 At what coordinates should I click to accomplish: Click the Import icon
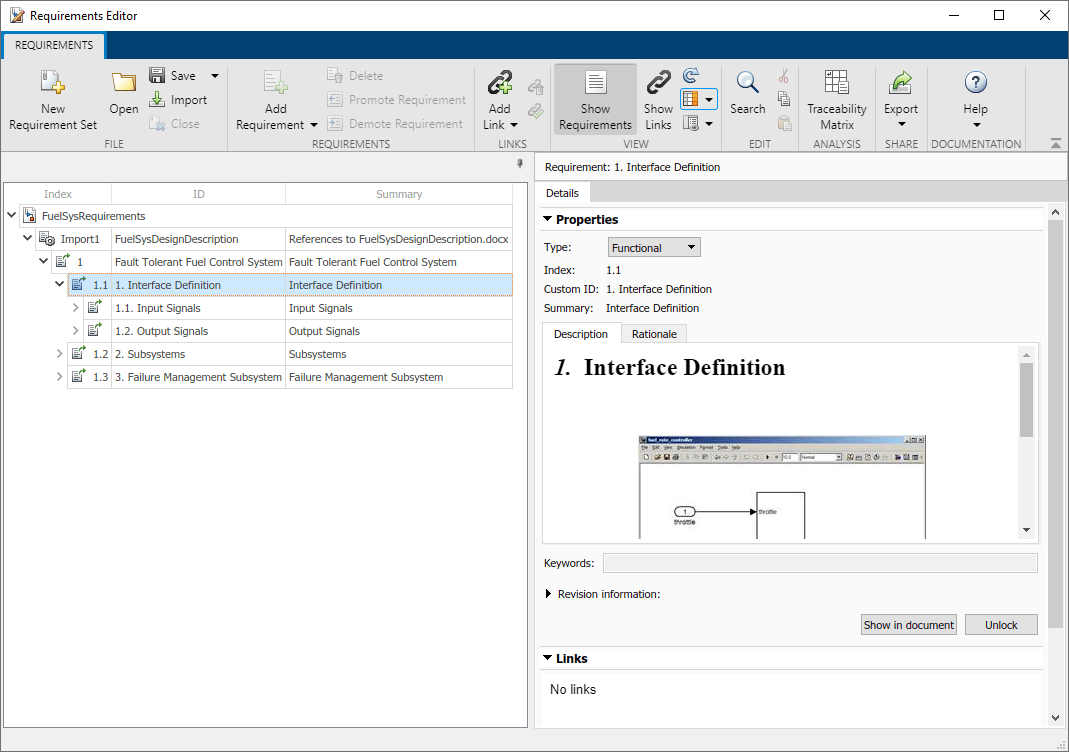(x=157, y=100)
